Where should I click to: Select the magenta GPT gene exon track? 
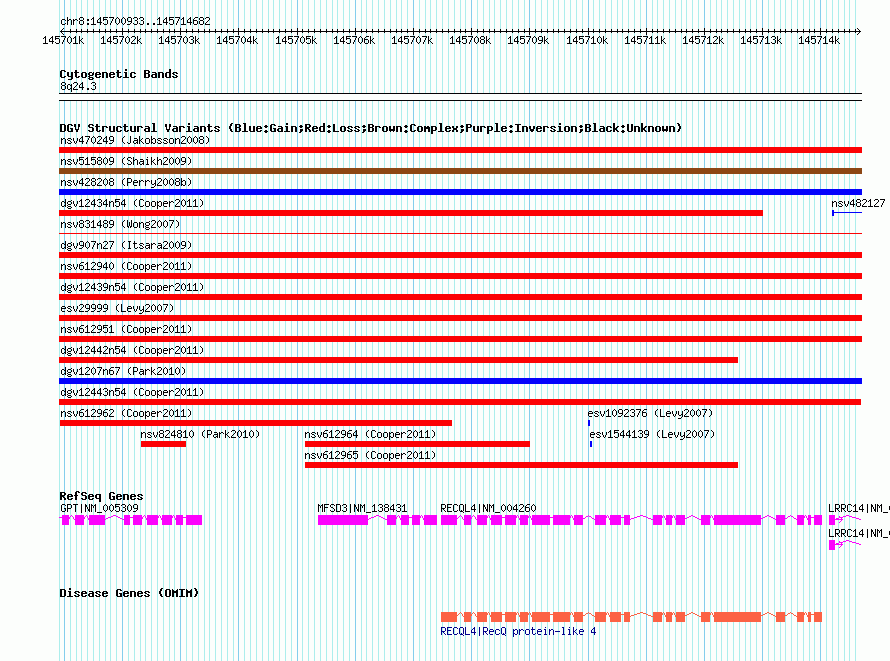tap(131, 520)
